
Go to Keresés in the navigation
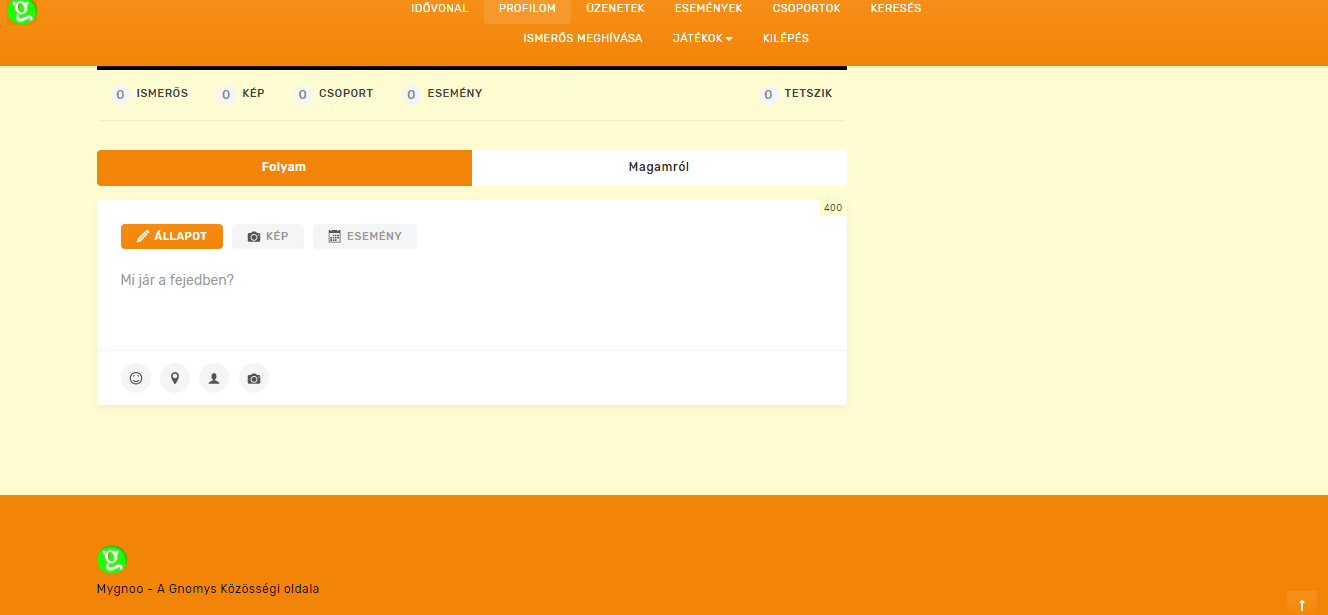(895, 8)
